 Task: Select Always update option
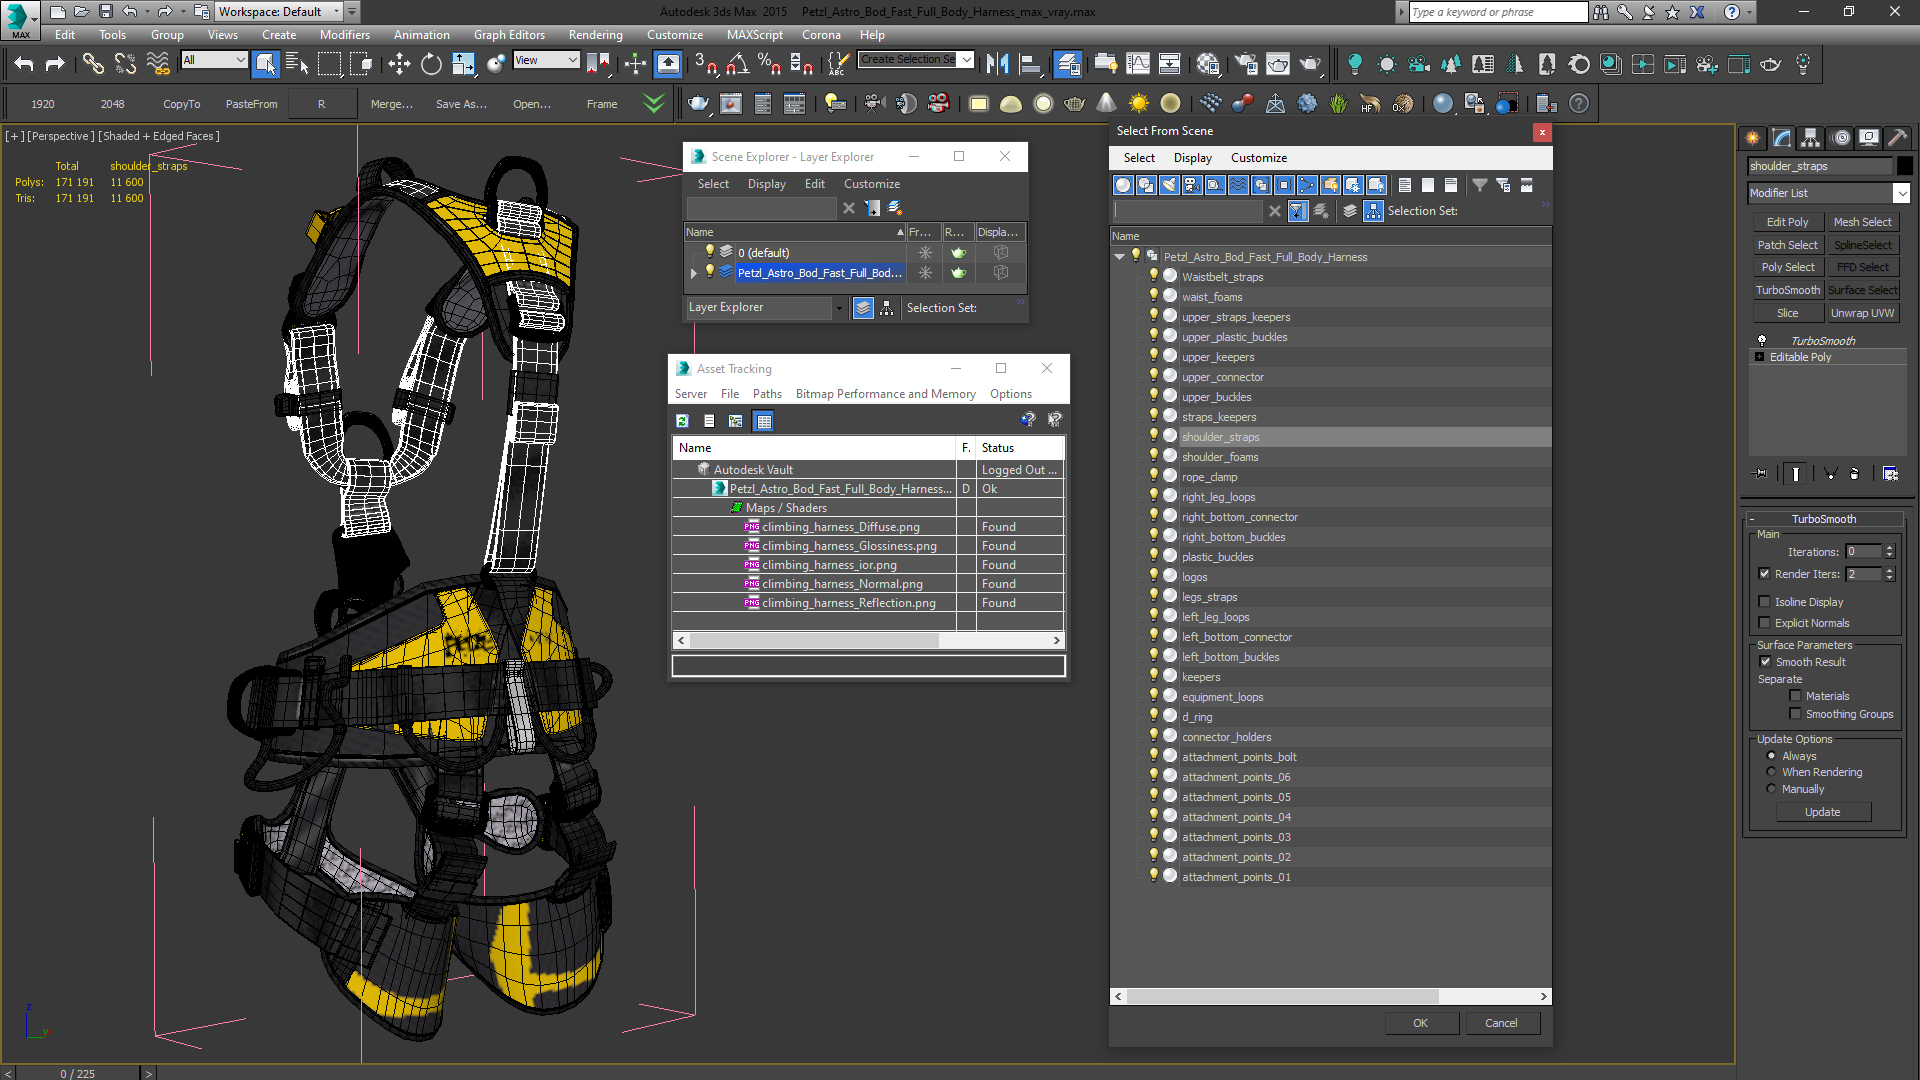click(x=1771, y=755)
